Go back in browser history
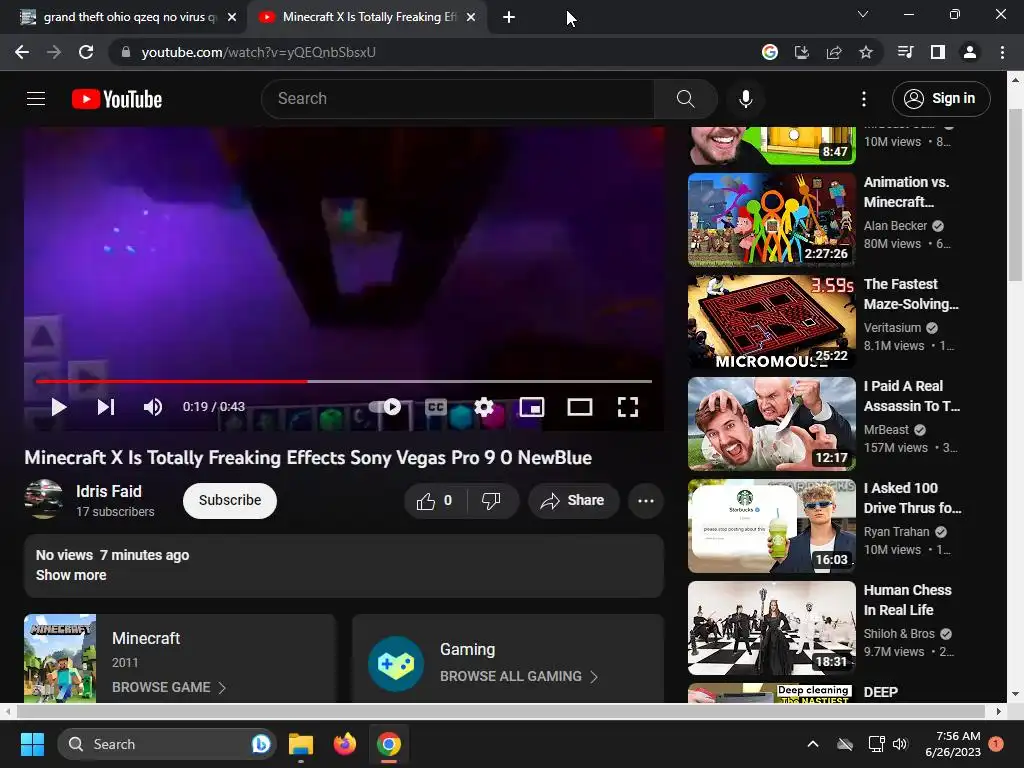This screenshot has width=1024, height=768. [22, 52]
